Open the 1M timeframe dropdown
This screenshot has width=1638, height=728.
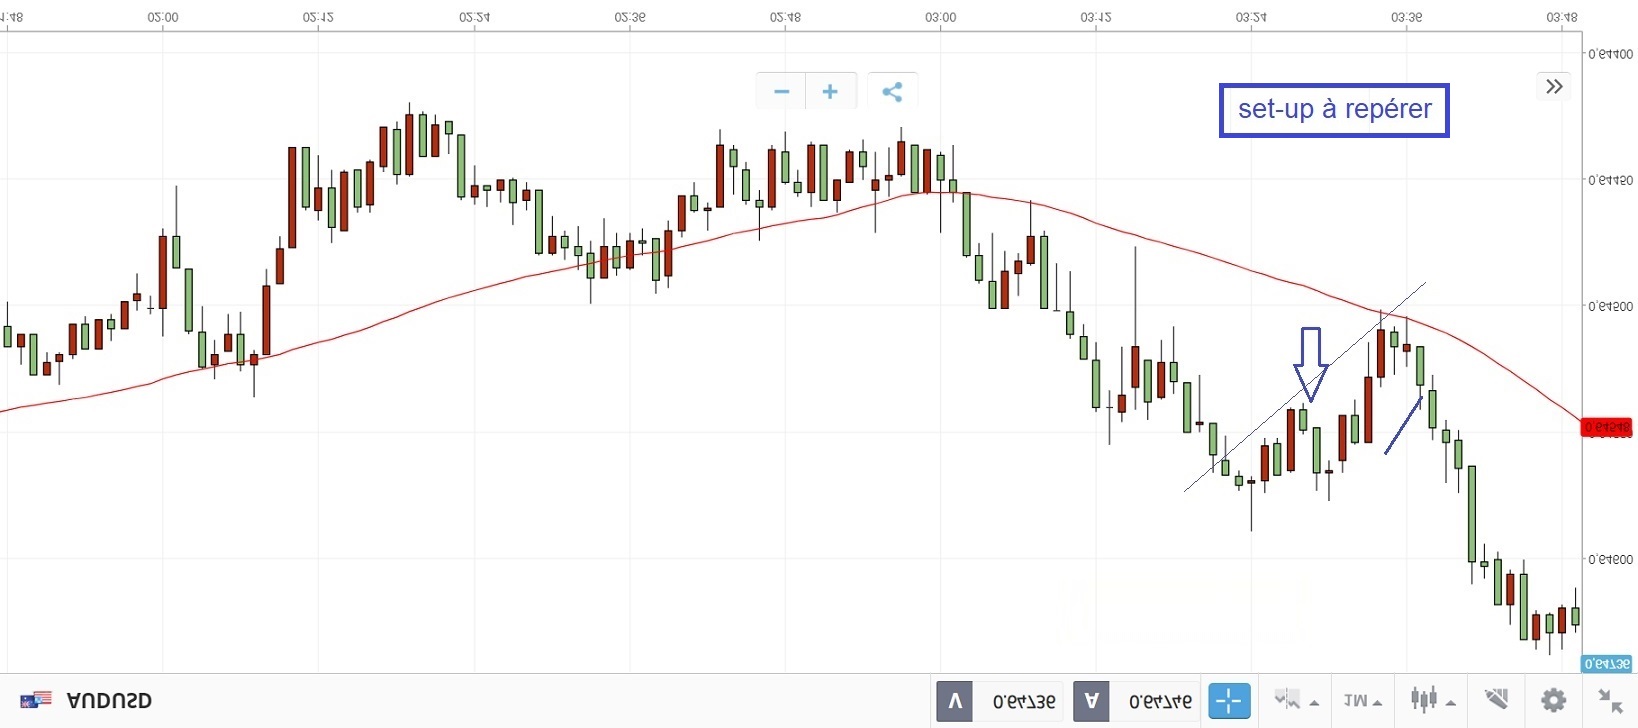click(1363, 701)
